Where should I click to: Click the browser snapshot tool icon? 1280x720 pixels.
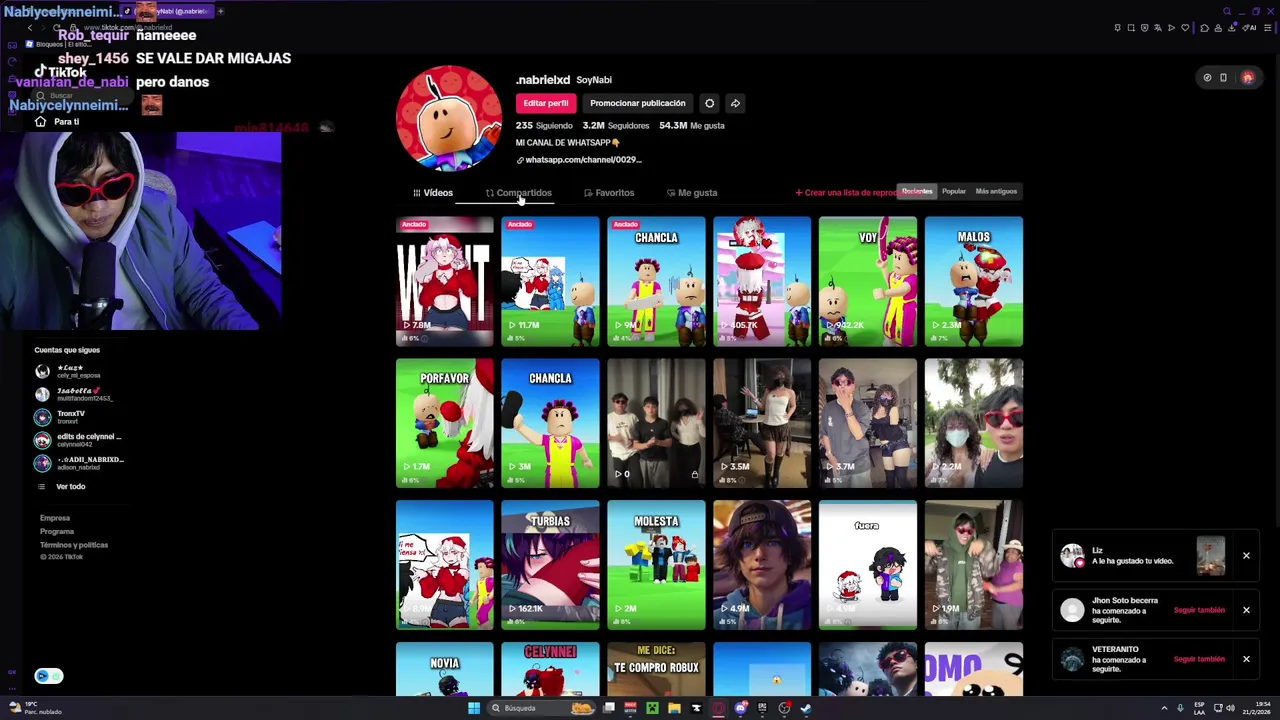(x=1131, y=28)
